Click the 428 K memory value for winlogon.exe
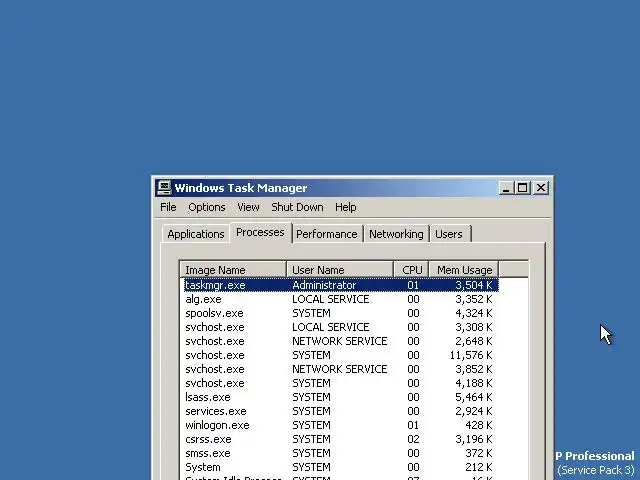640x480 pixels. [478, 425]
